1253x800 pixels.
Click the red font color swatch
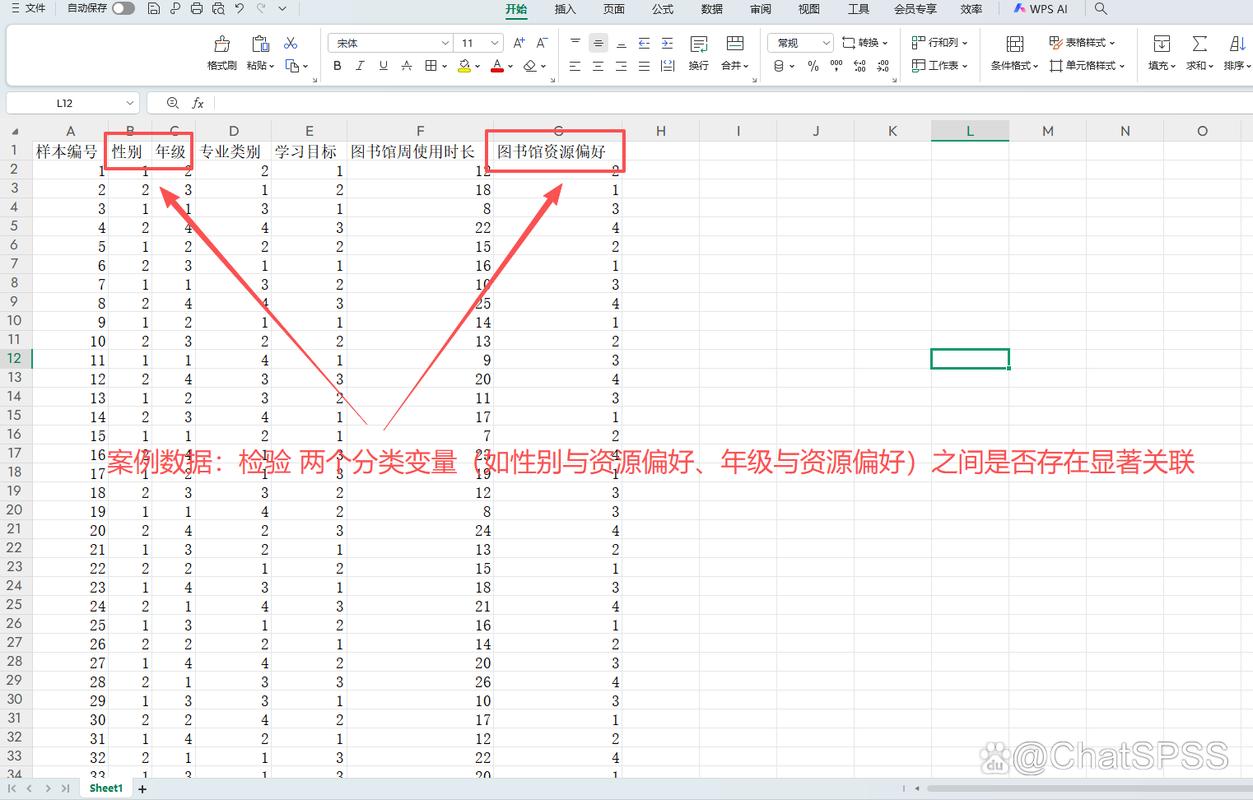click(x=498, y=71)
